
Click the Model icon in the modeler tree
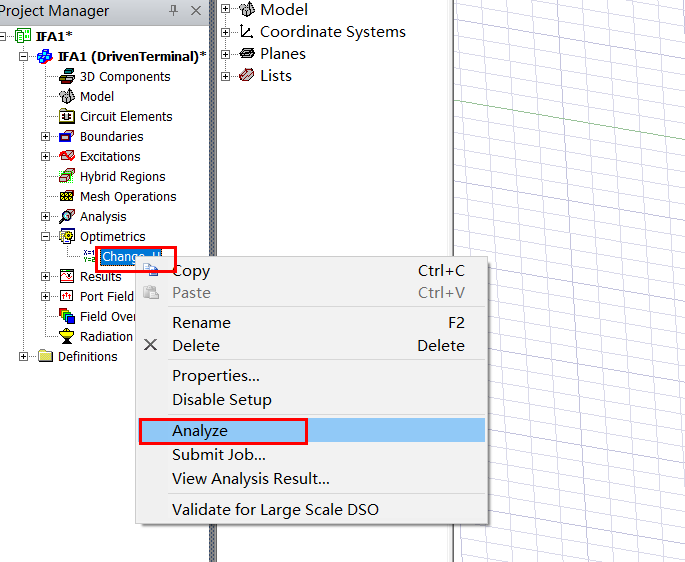tap(247, 9)
